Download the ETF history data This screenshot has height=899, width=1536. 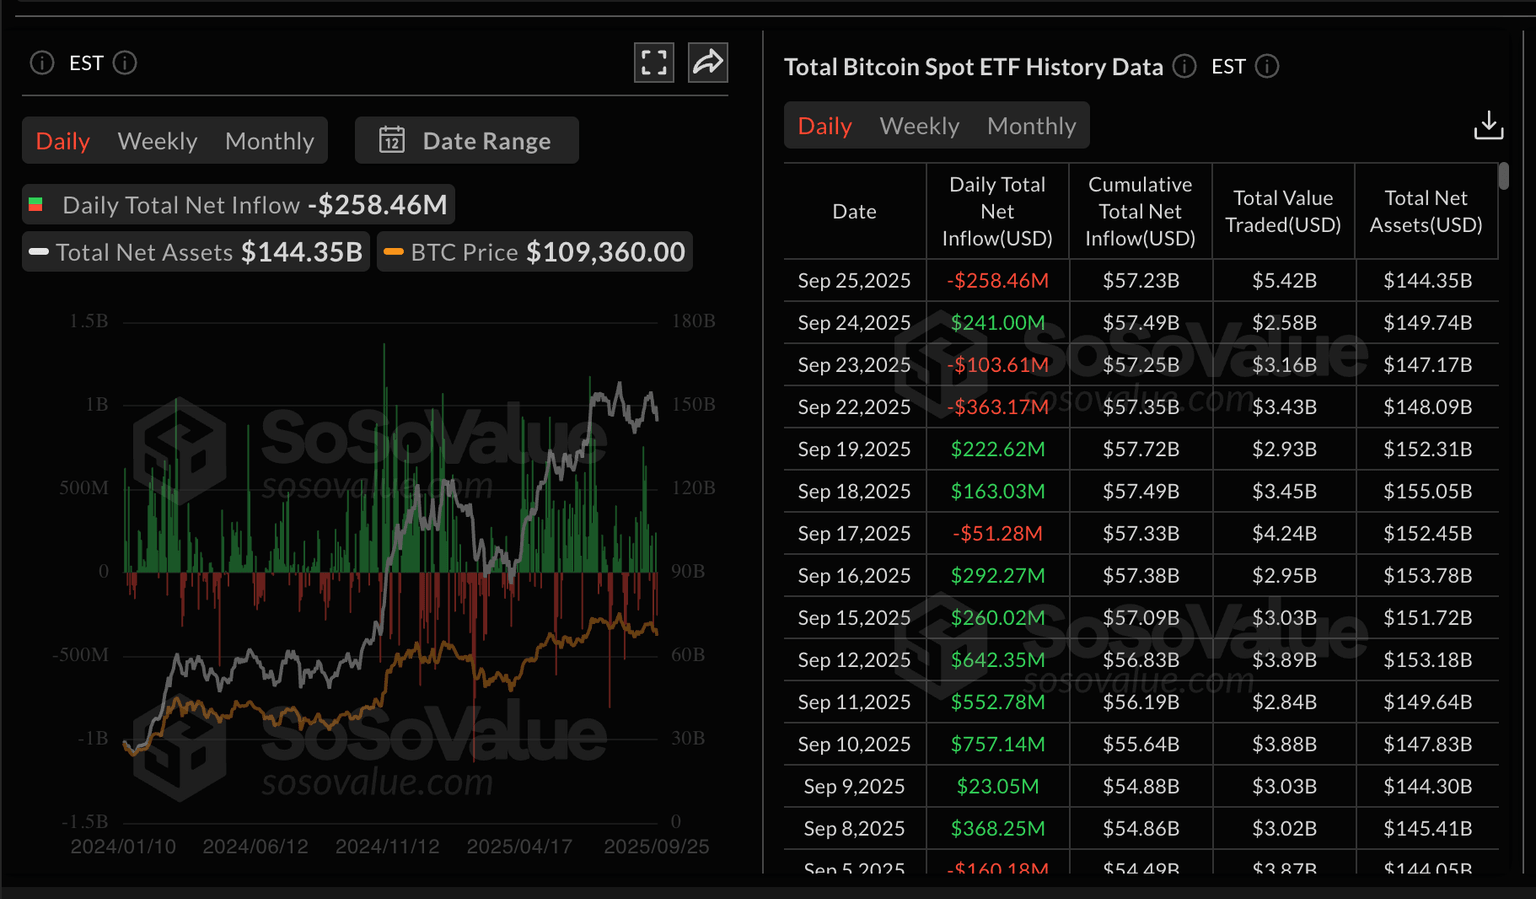[1488, 126]
